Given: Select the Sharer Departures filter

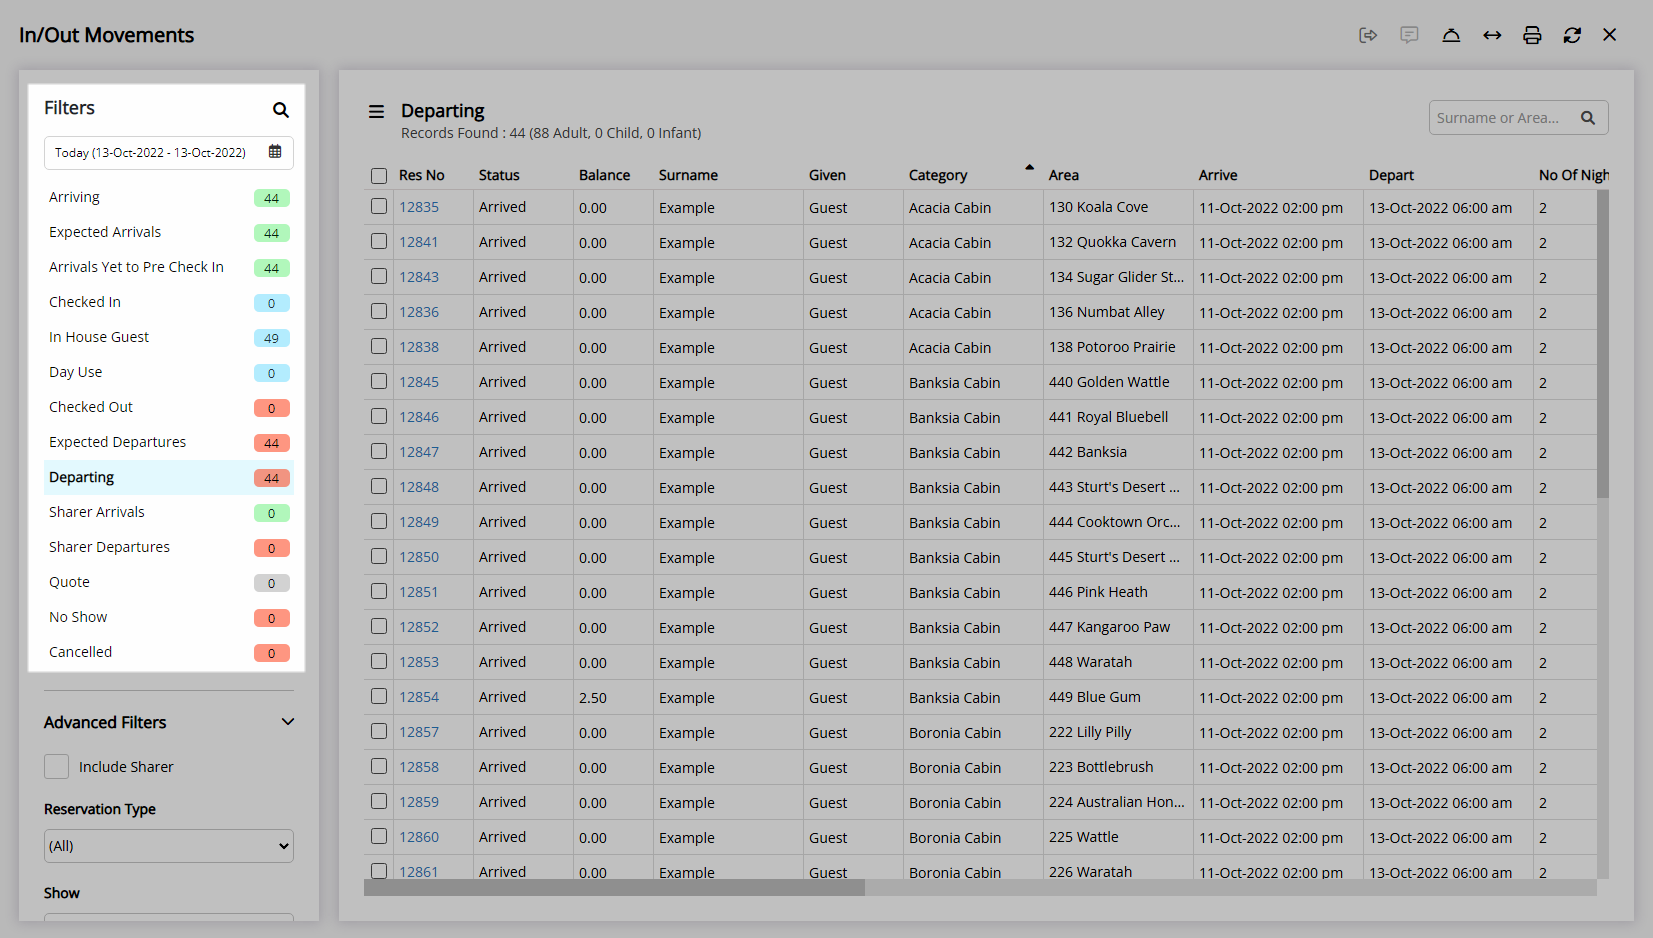Looking at the screenshot, I should click(x=168, y=548).
